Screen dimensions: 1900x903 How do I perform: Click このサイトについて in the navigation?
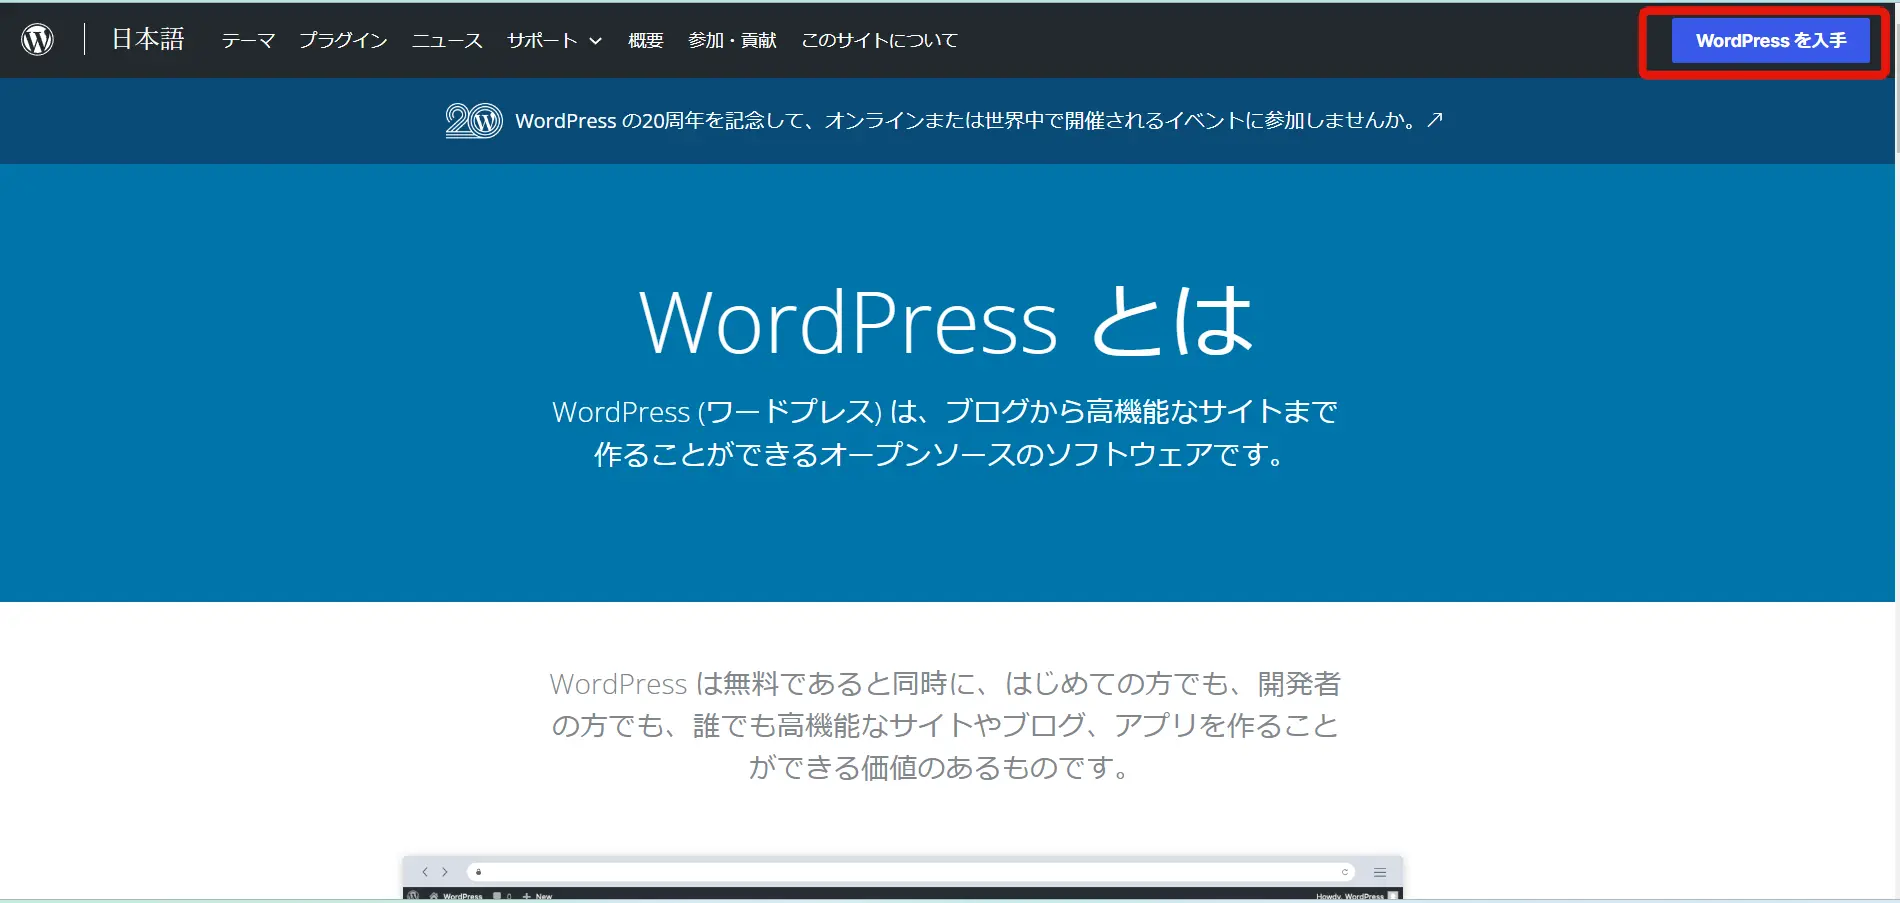(878, 40)
